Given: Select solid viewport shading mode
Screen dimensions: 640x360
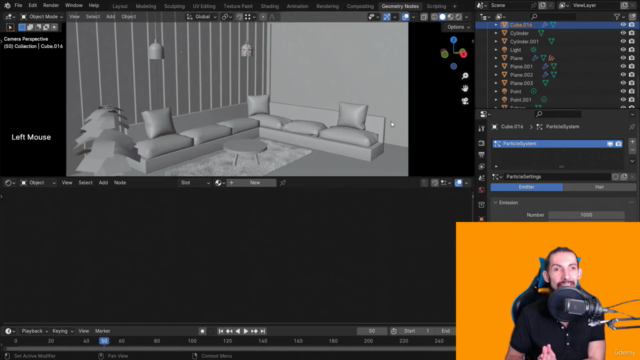Looking at the screenshot, I should [442, 17].
